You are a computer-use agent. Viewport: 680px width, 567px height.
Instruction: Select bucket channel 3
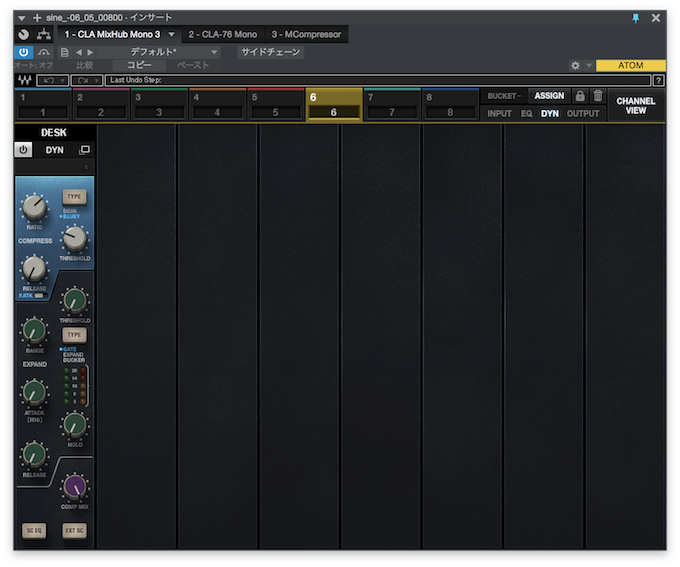[x=159, y=105]
